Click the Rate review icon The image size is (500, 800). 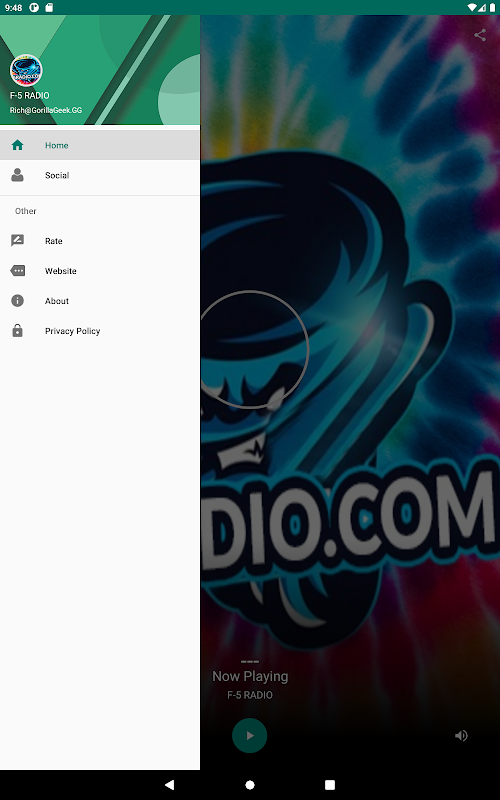(x=17, y=241)
